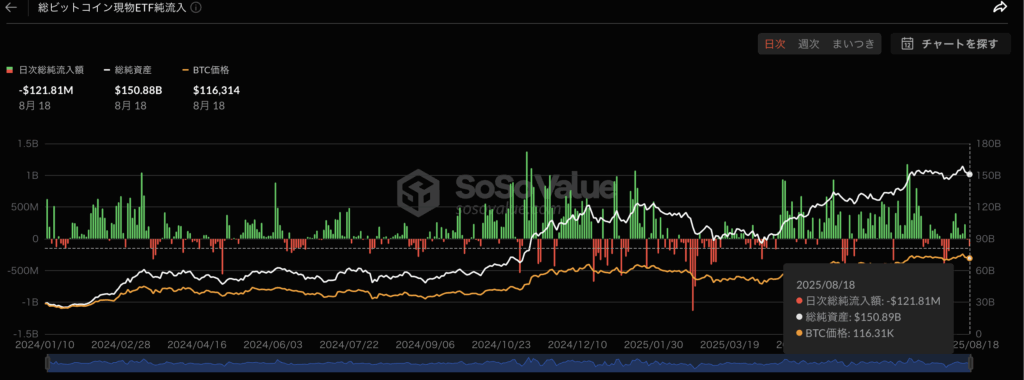The height and width of the screenshot is (380, 1024).
Task: Click the 1.5B left axis label
Action: (x=28, y=144)
